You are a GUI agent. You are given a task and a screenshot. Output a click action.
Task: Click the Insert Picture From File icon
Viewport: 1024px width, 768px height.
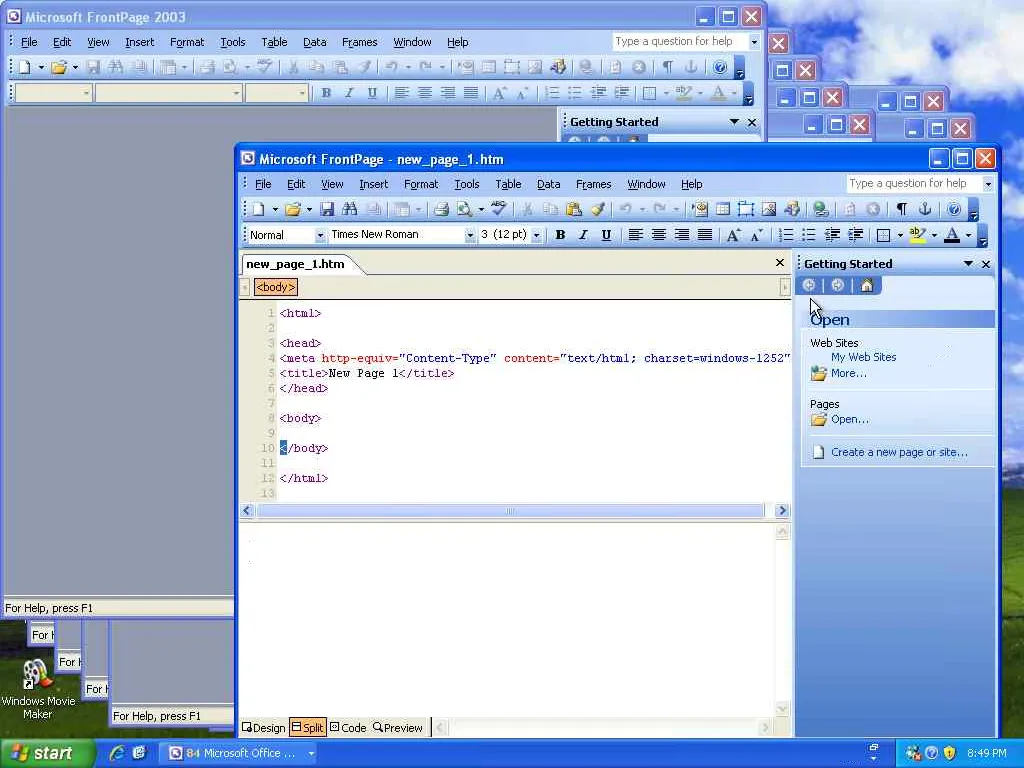(x=769, y=209)
